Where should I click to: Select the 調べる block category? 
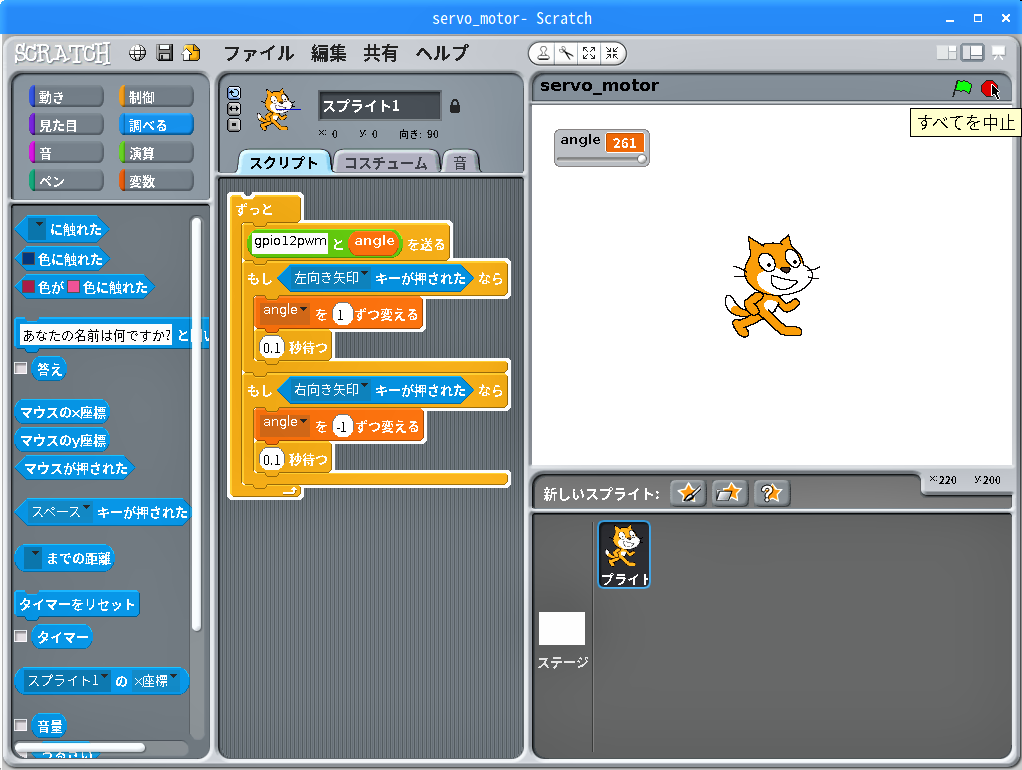coord(156,125)
